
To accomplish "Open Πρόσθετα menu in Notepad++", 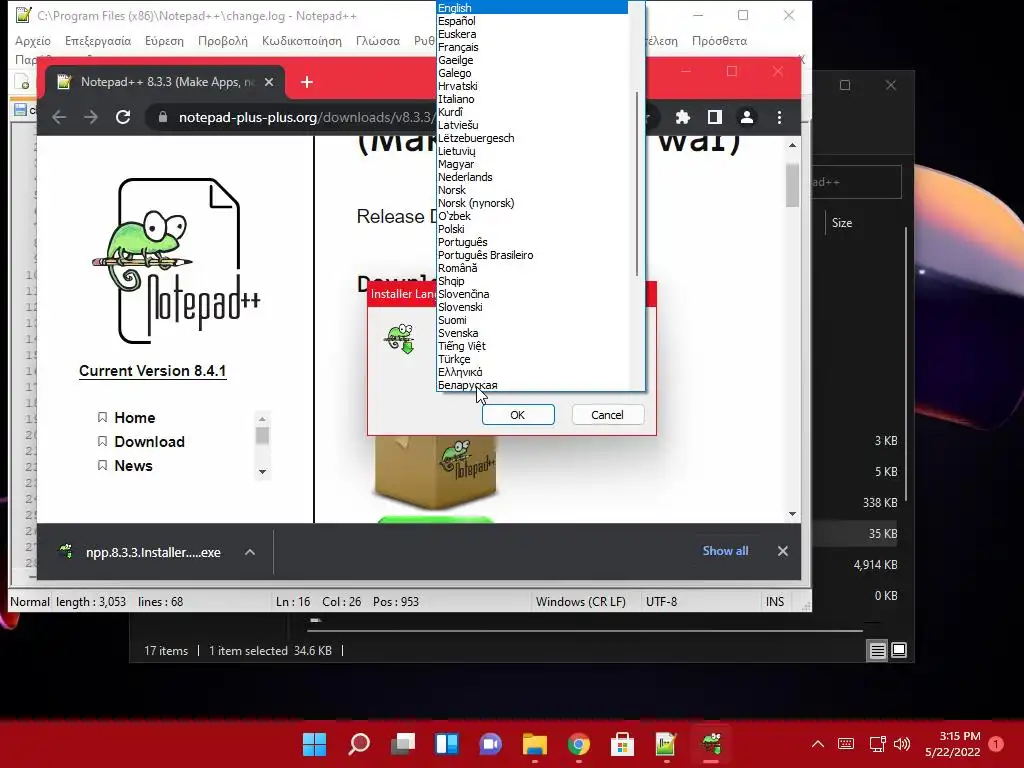I will click(719, 40).
